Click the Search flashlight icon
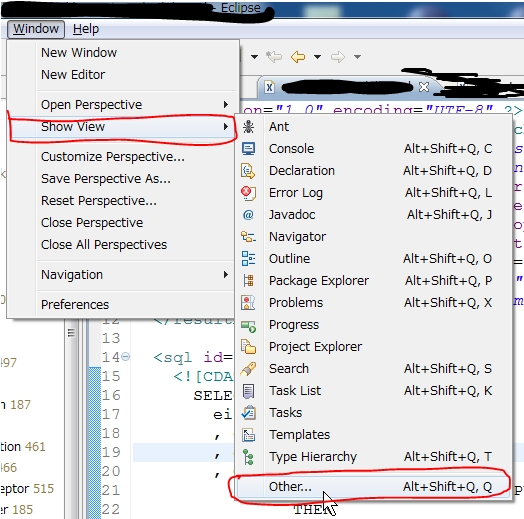 [x=248, y=369]
